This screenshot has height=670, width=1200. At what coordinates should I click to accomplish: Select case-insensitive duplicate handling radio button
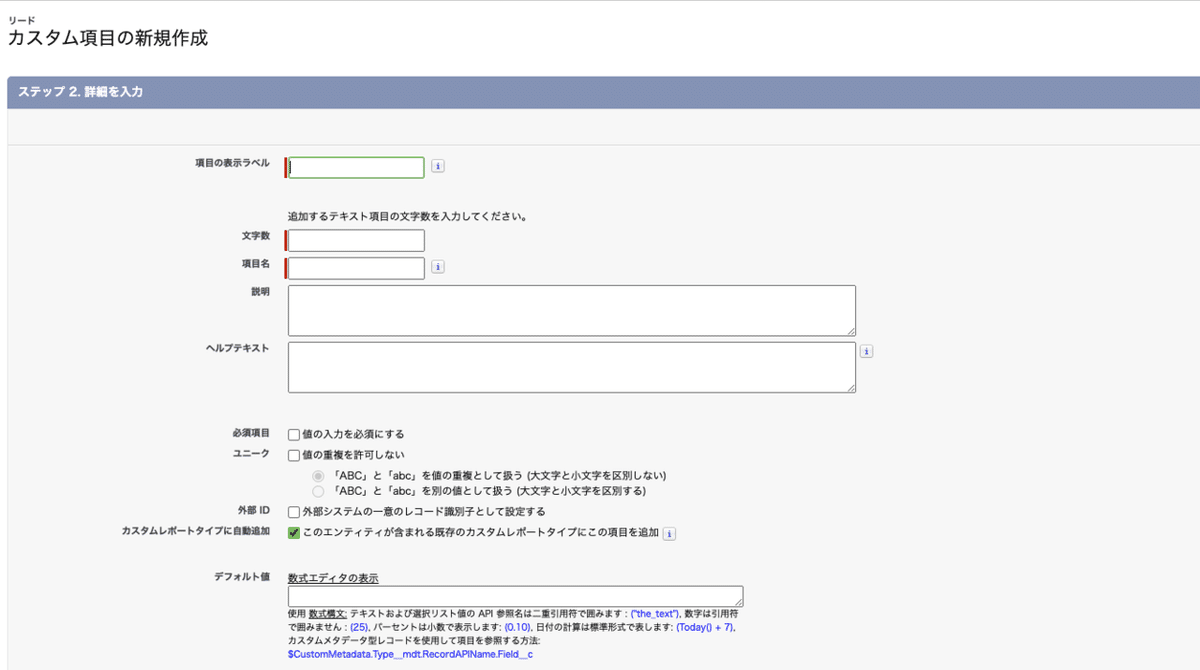318,474
